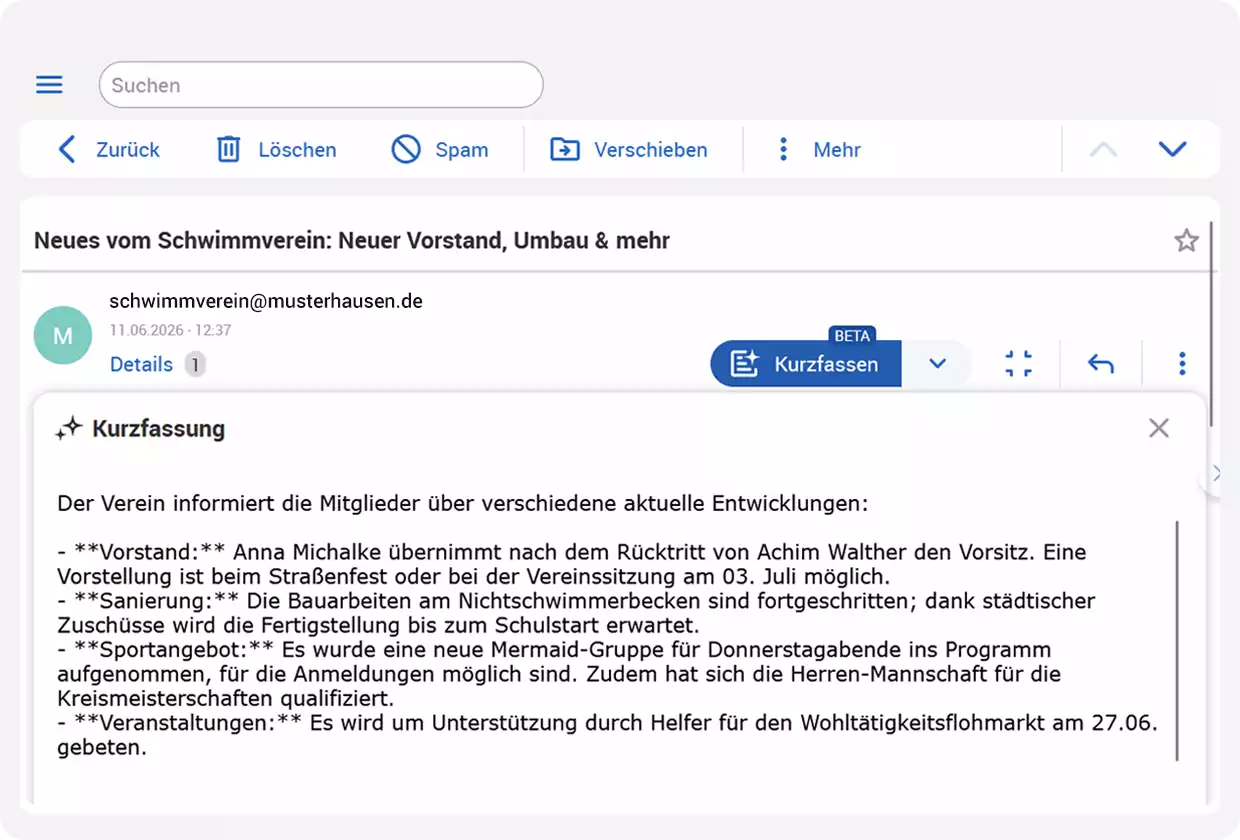Expand the Kurzfassen dropdown arrow
The width and height of the screenshot is (1240, 840).
tap(937, 364)
